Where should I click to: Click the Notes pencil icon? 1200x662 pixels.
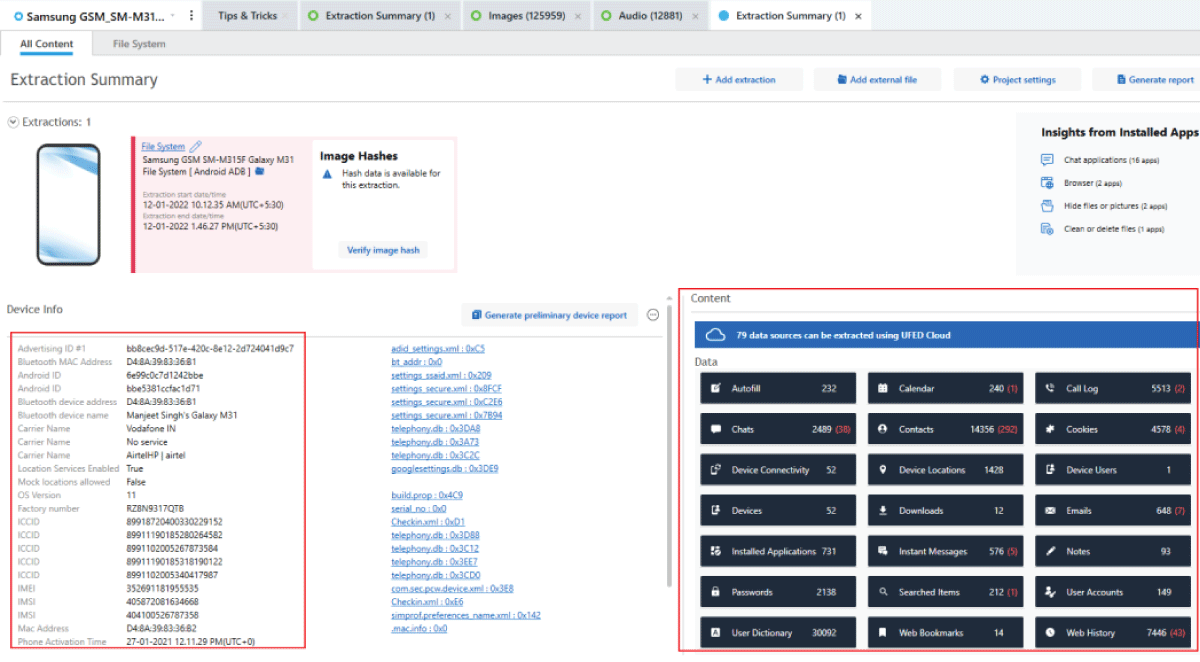pos(1050,551)
